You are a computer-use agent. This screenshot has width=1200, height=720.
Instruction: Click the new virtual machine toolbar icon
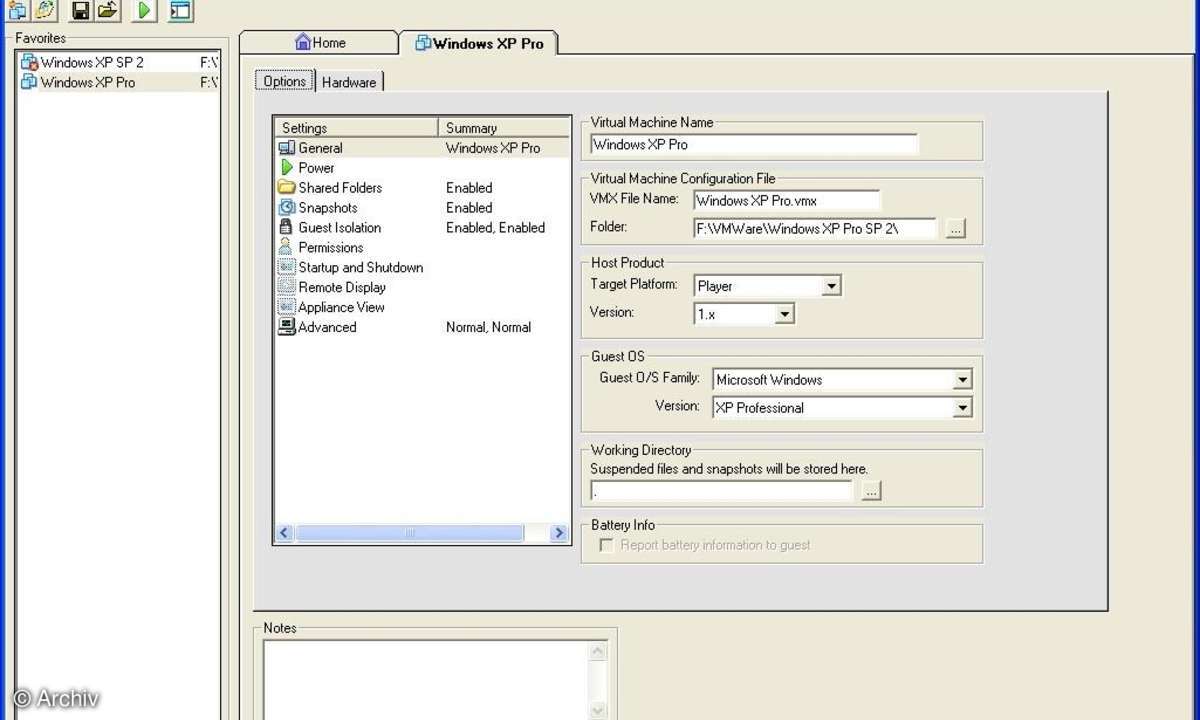tap(17, 10)
